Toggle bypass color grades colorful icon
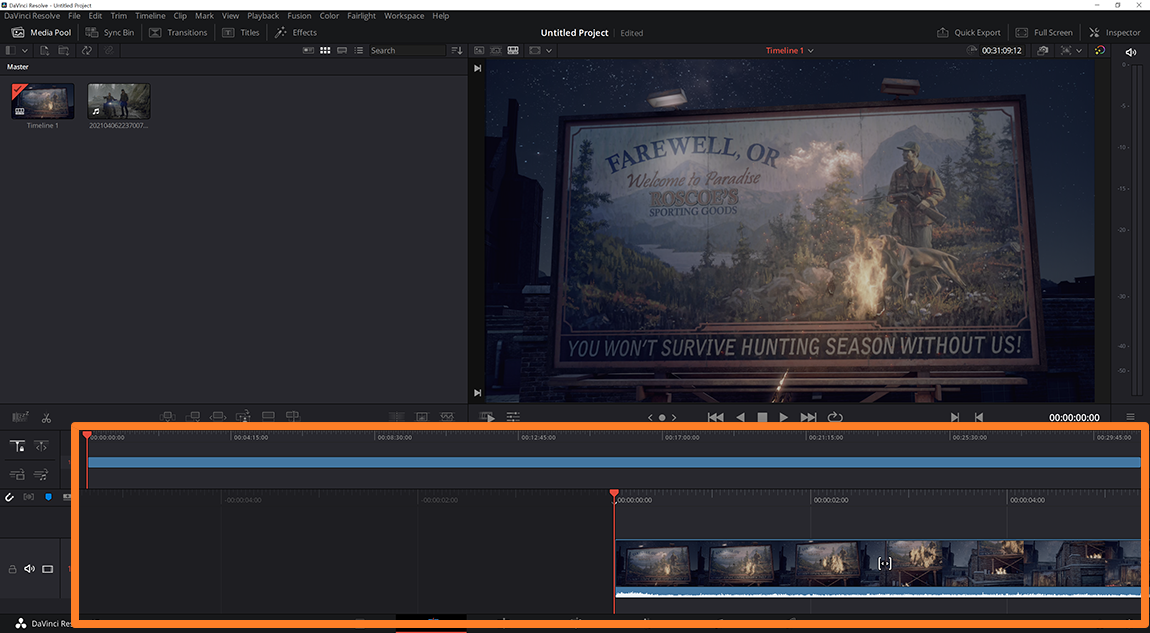The height and width of the screenshot is (633, 1150). [1099, 51]
